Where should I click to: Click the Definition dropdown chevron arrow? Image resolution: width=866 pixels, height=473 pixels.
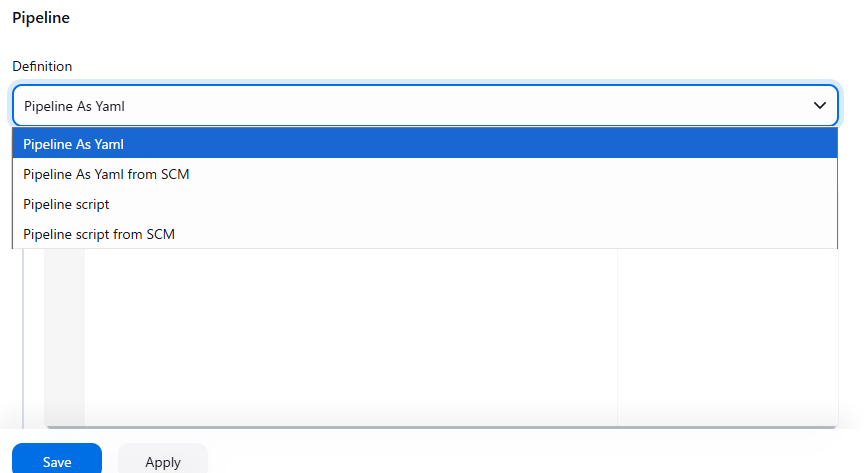tap(819, 105)
